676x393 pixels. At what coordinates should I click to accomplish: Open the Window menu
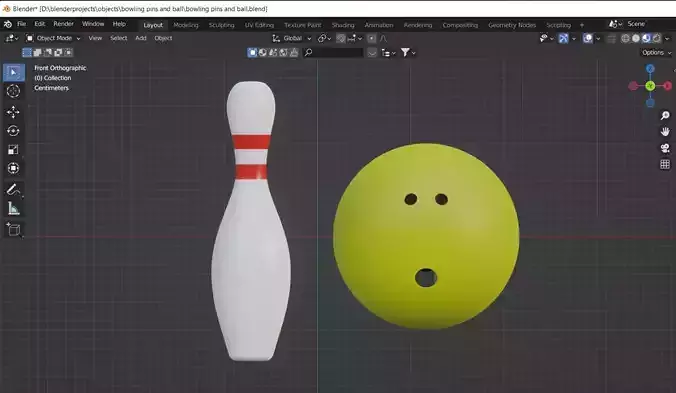tap(93, 24)
